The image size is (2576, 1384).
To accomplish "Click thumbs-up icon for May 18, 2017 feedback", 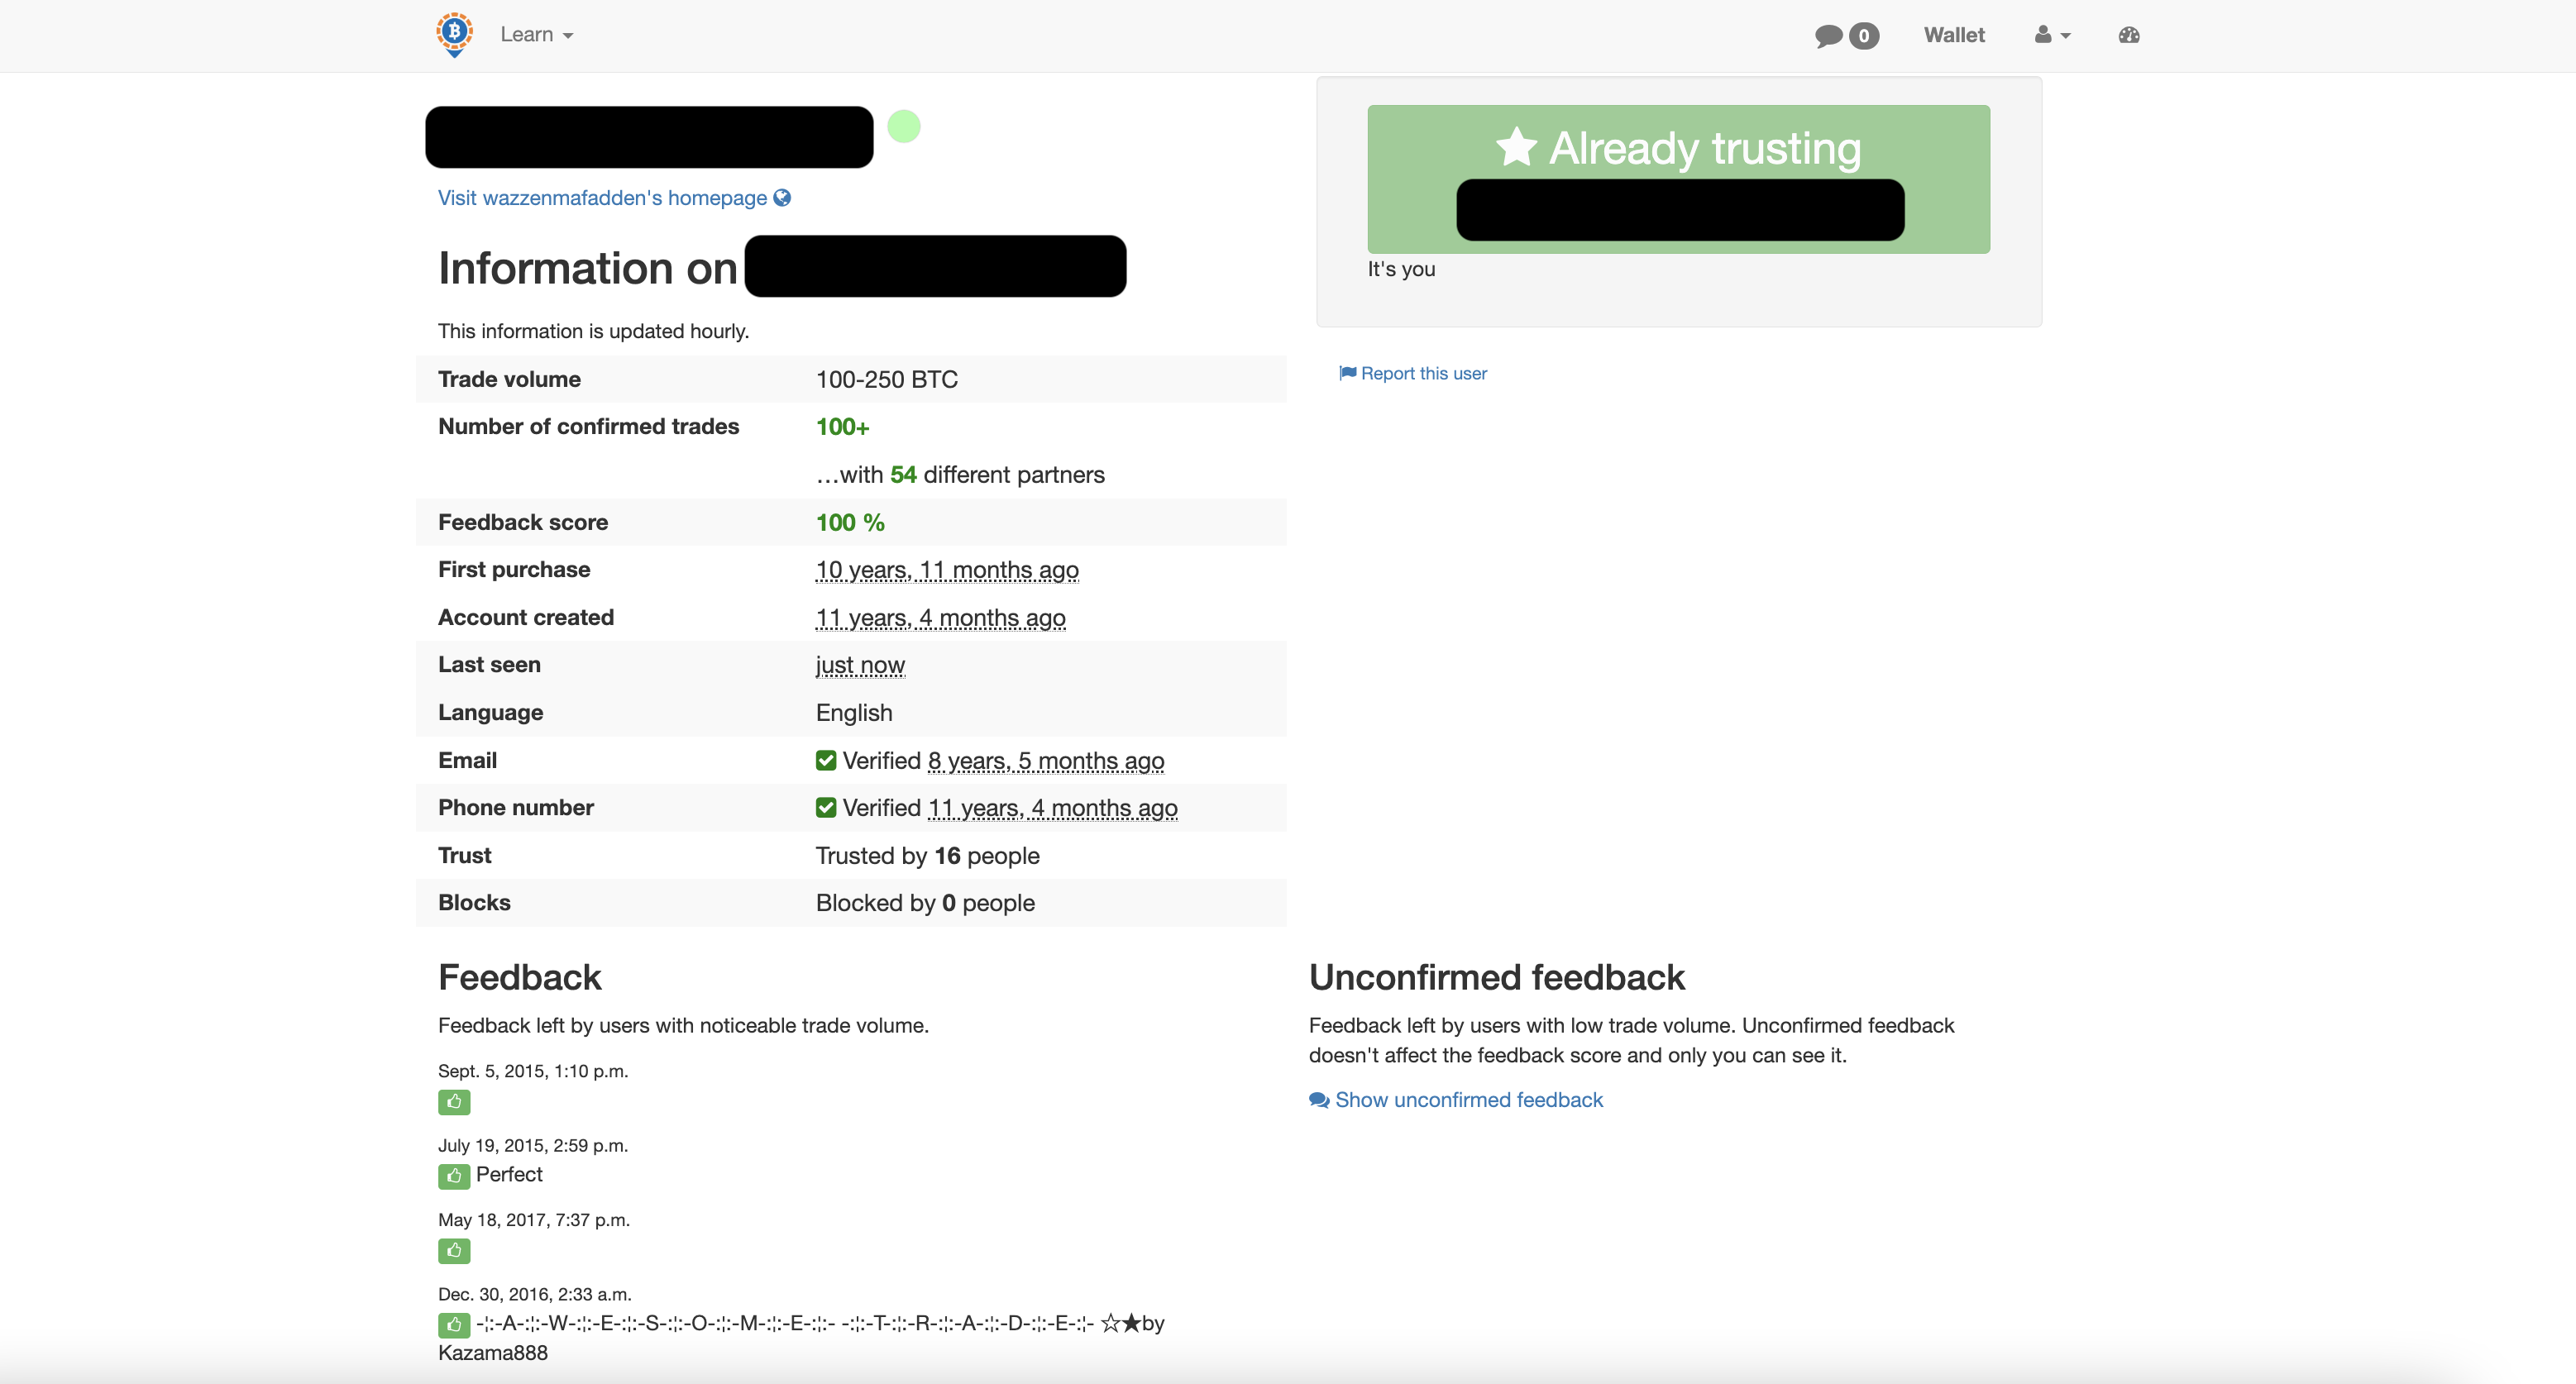I will [454, 1251].
